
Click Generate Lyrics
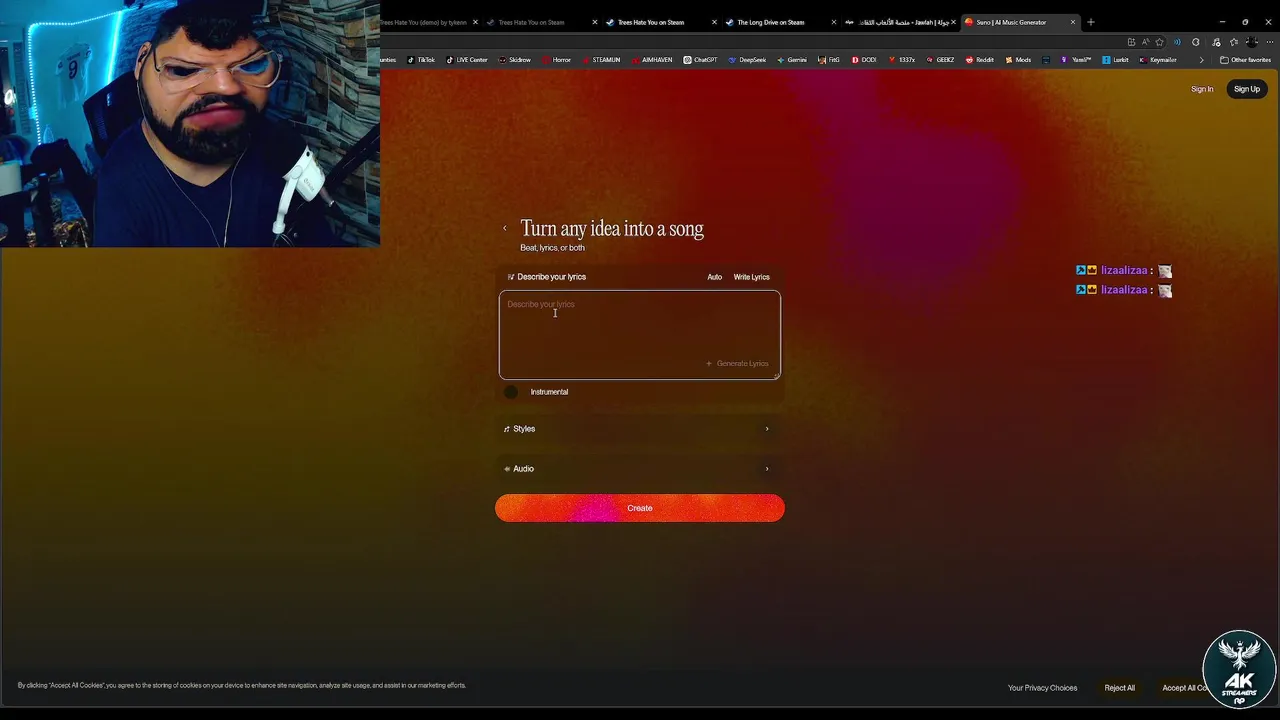738,364
